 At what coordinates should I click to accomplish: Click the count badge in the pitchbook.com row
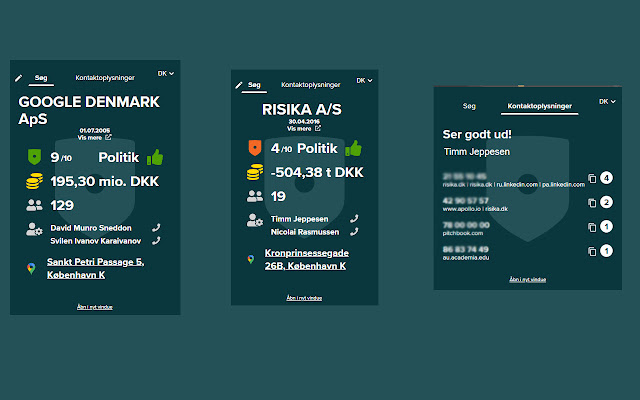[x=607, y=227]
